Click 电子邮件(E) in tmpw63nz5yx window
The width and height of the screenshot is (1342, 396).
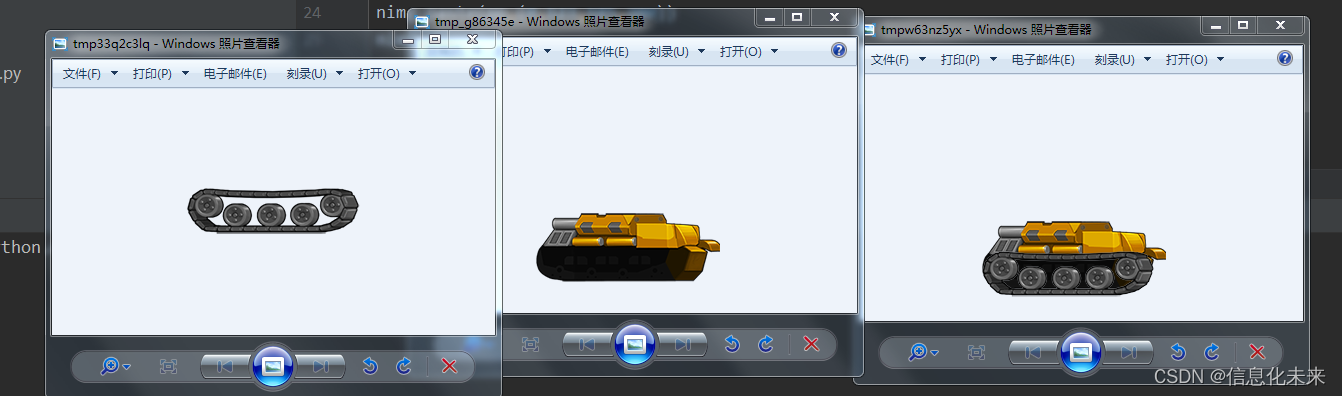coord(1043,60)
